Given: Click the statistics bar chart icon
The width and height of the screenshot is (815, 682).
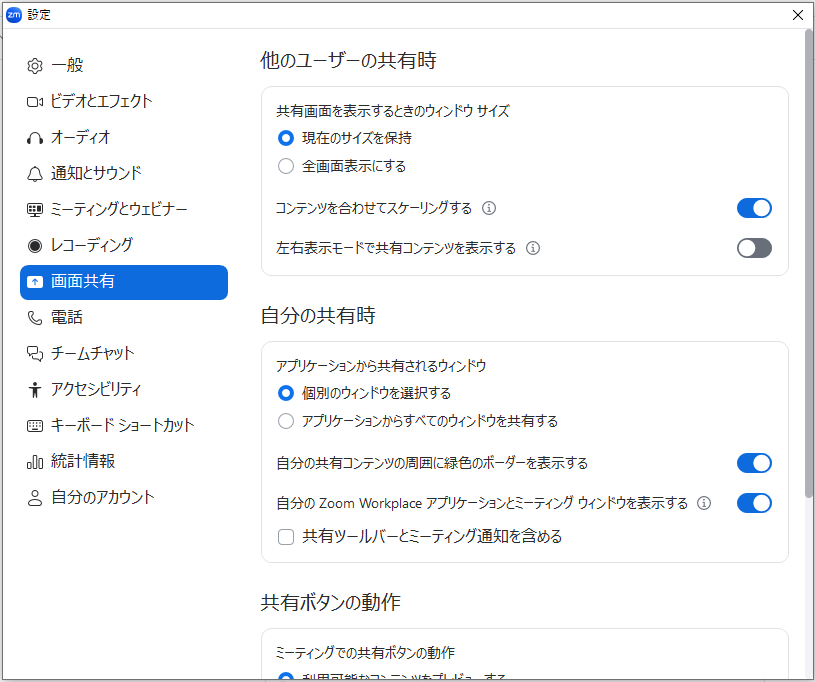Looking at the screenshot, I should pyautogui.click(x=35, y=462).
